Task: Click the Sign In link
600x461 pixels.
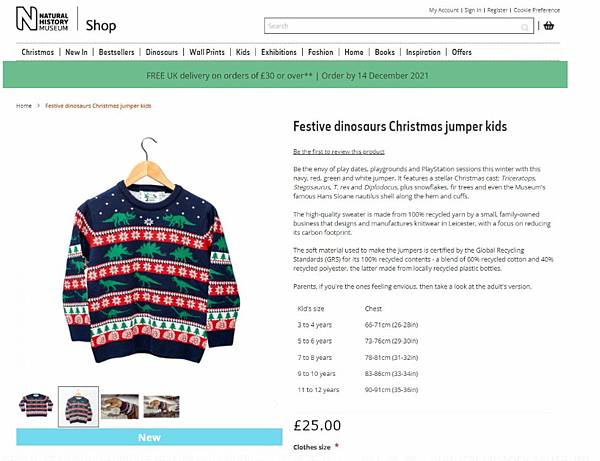Action: 473,10
